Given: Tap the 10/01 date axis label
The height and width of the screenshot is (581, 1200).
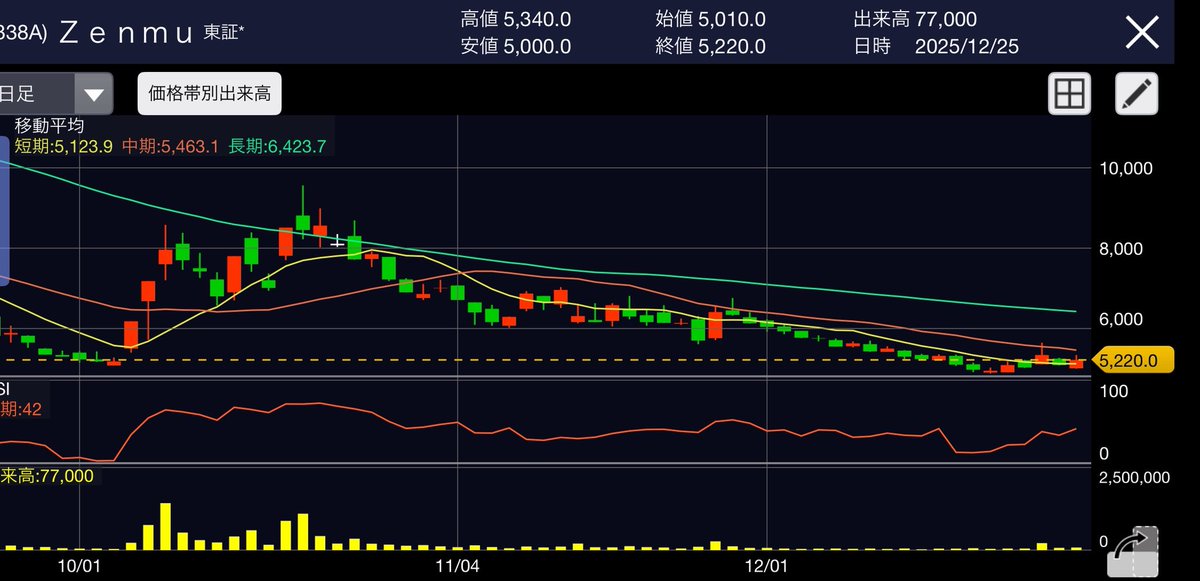Looking at the screenshot, I should coord(80,565).
